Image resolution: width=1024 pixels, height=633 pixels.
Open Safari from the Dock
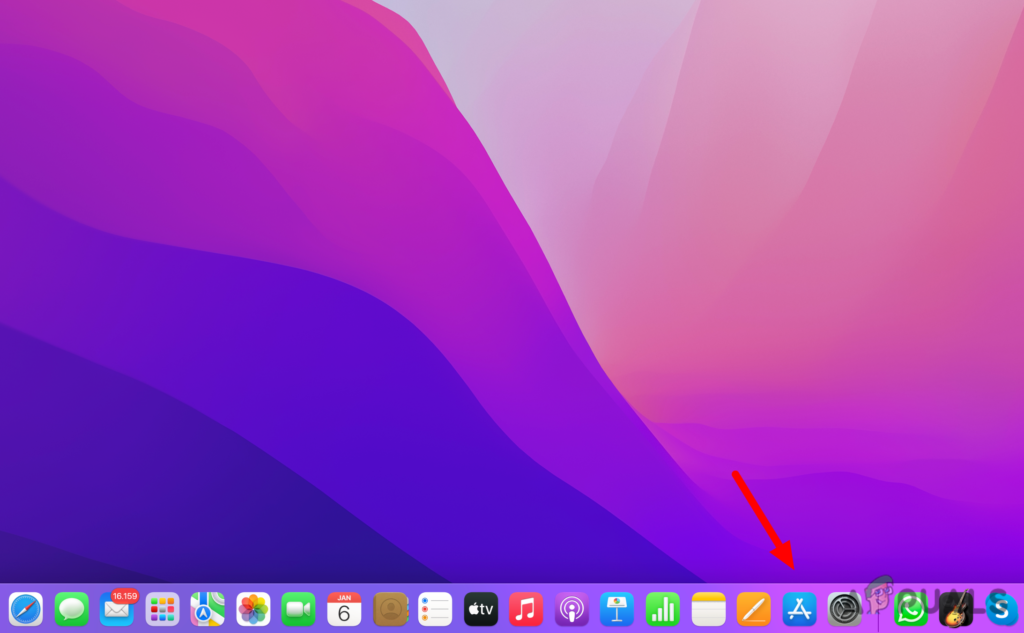click(x=25, y=609)
